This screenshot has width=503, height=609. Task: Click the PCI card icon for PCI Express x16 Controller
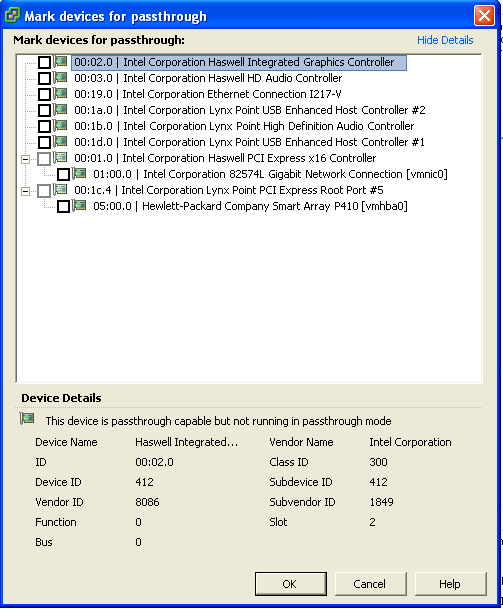click(61, 157)
